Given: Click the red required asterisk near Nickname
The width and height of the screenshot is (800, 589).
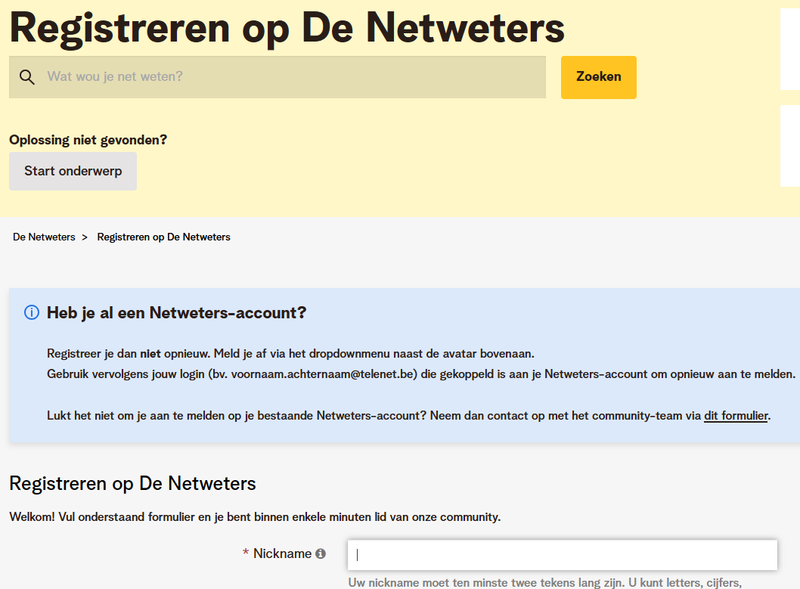Looking at the screenshot, I should [246, 554].
